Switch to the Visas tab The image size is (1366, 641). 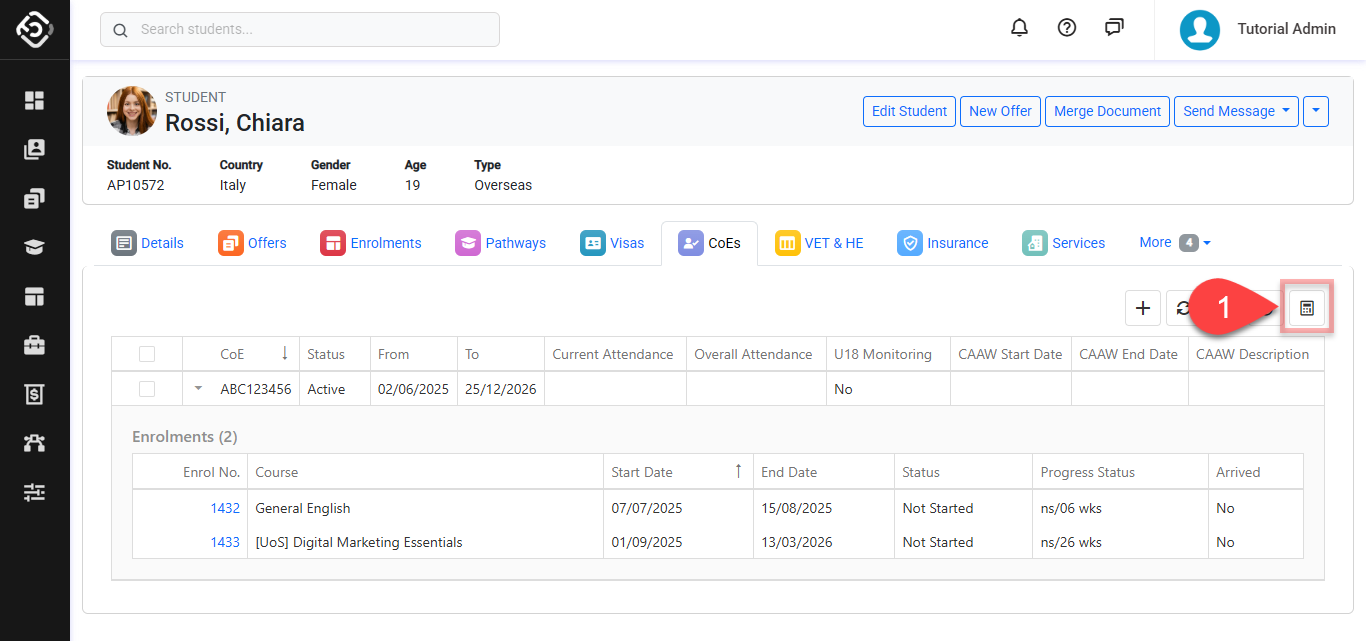pyautogui.click(x=612, y=243)
